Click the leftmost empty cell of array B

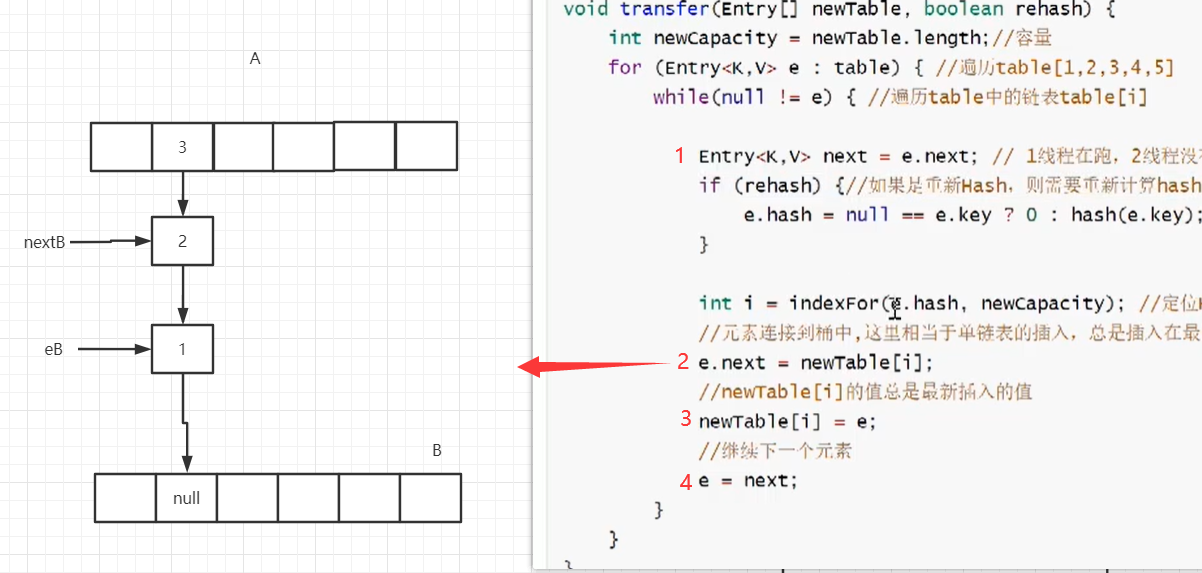tap(125, 498)
